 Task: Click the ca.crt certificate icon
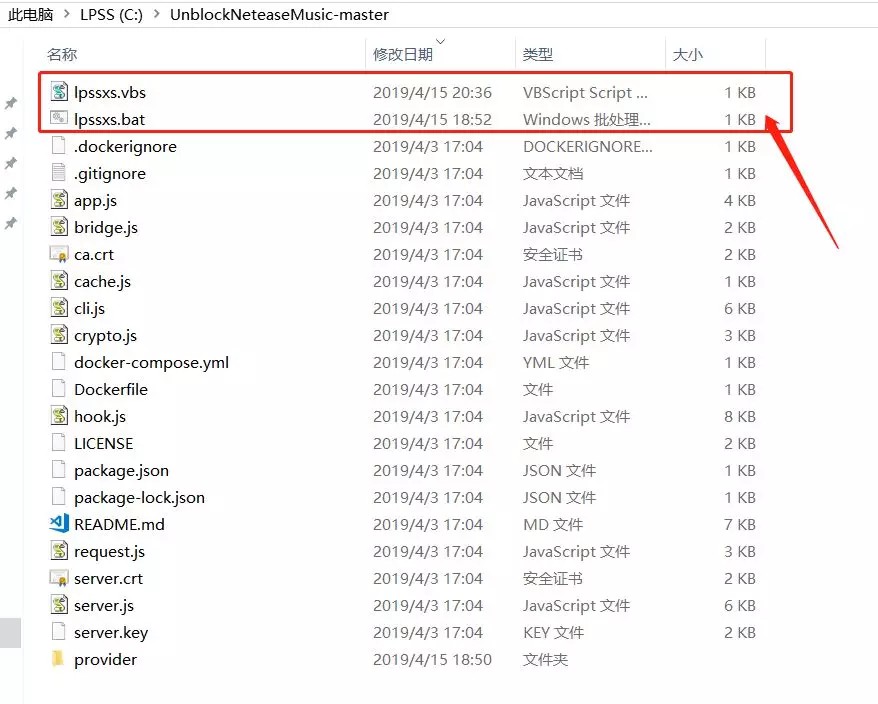pyautogui.click(x=59, y=254)
